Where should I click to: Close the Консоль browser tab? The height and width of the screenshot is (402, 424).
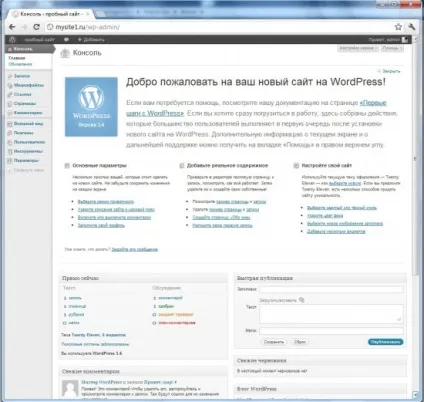point(88,14)
